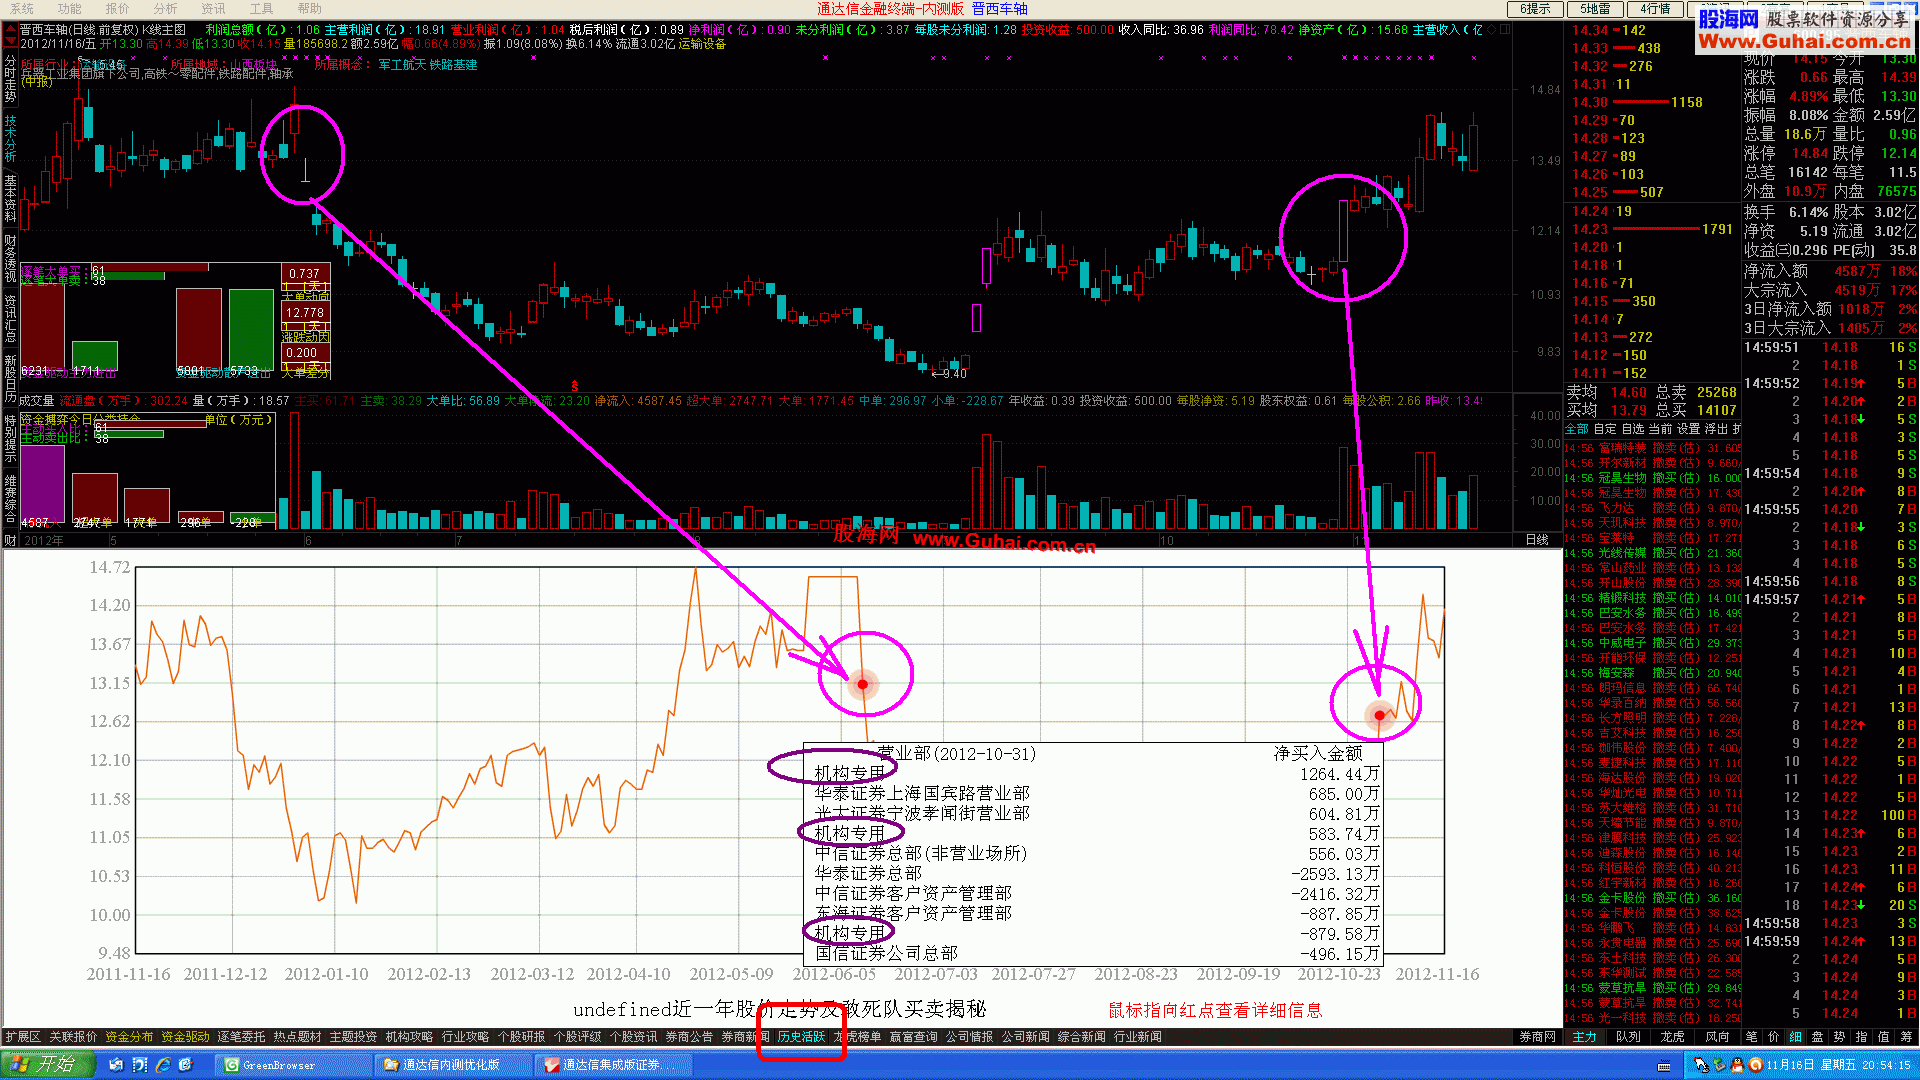Select the 券商公告 bottom tab
1920x1080 pixels.
tap(689, 1037)
